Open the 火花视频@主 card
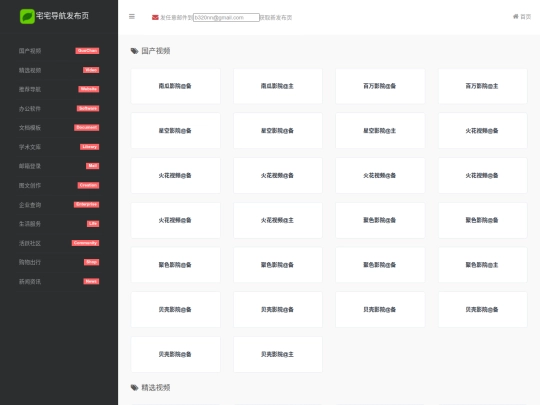This screenshot has width=540, height=405. 278,220
